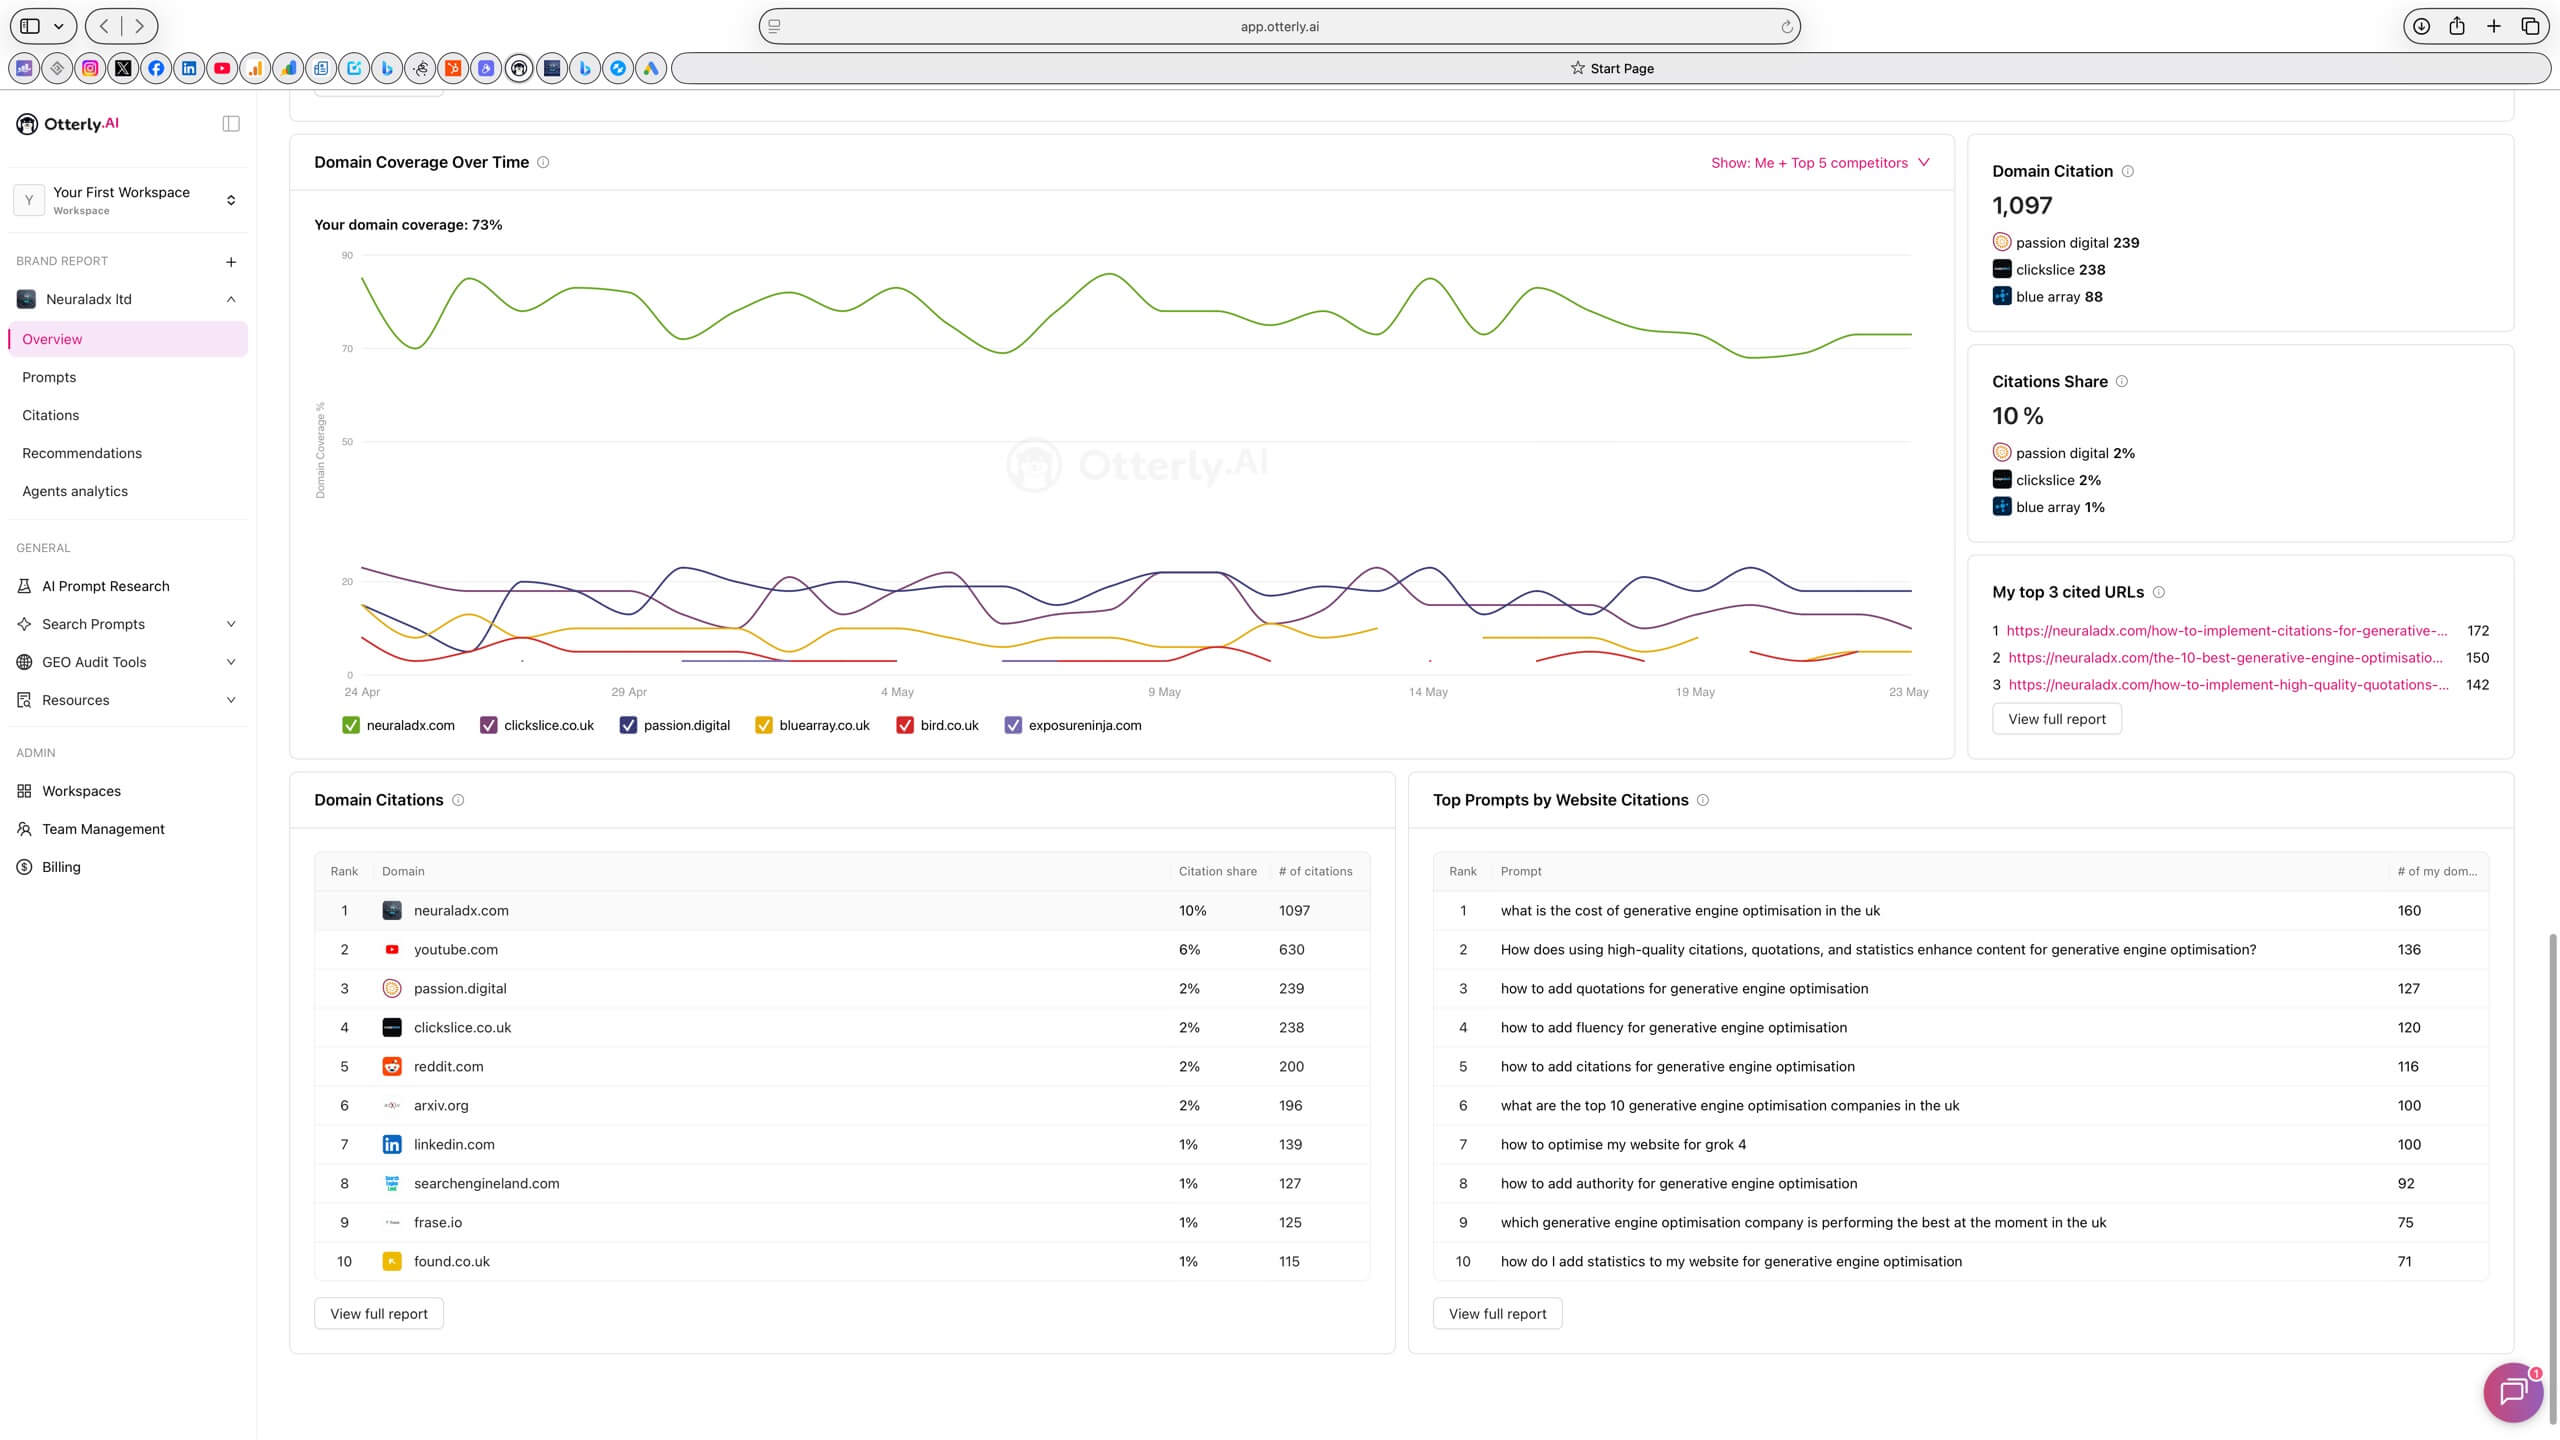
Task: Open the how-to-implement-citations URL link
Action: pos(2227,630)
